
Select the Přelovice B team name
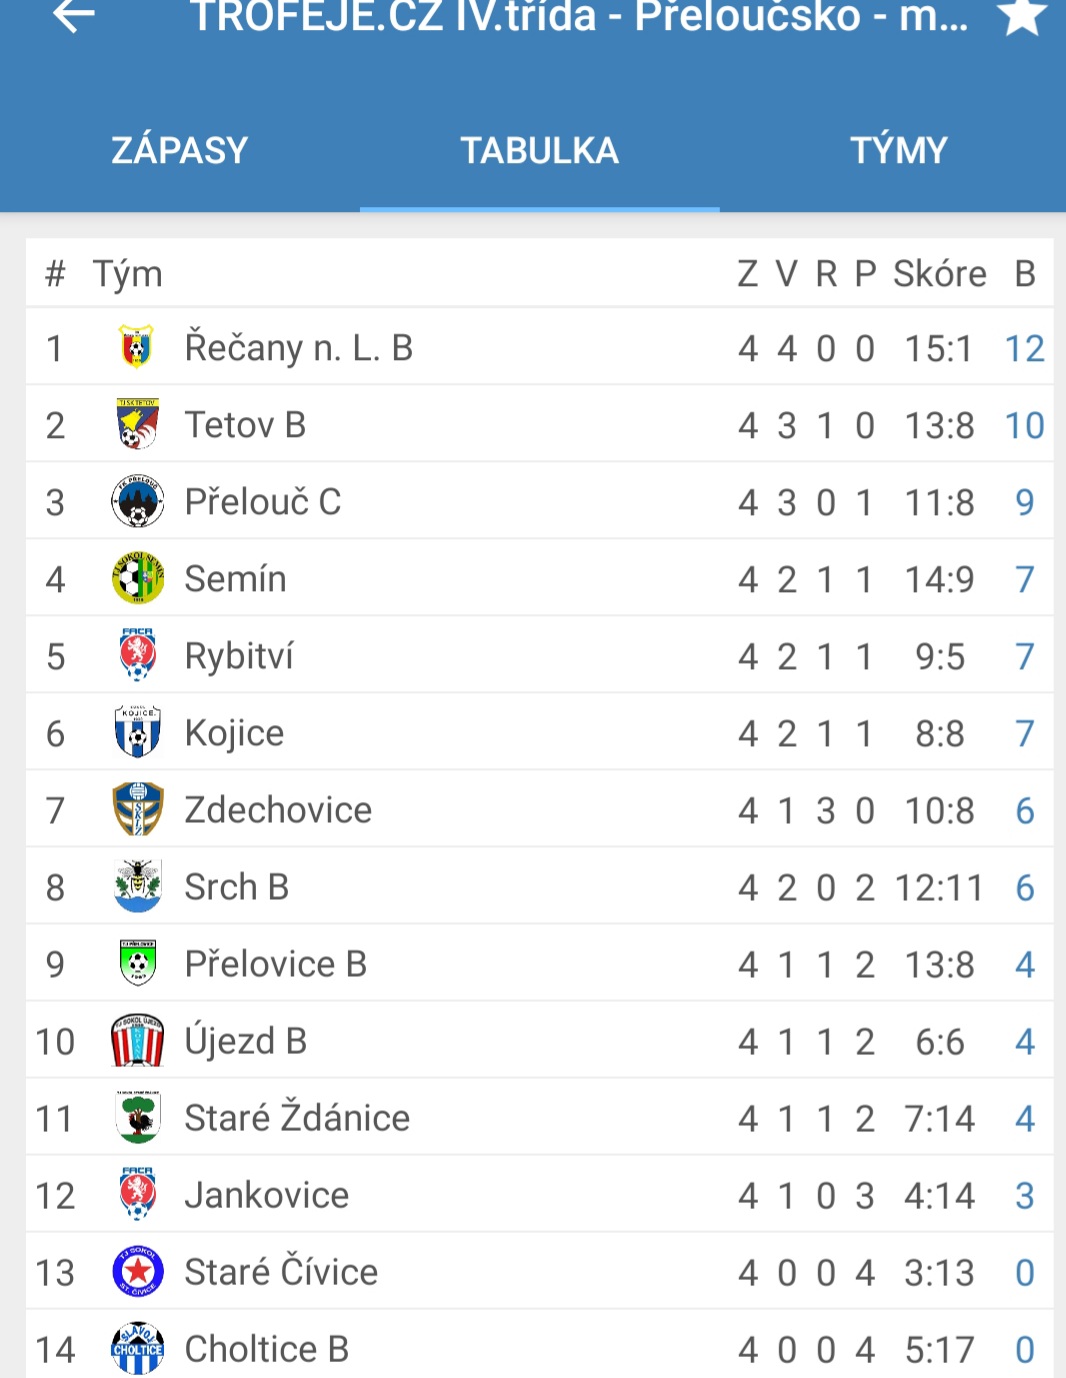click(276, 964)
